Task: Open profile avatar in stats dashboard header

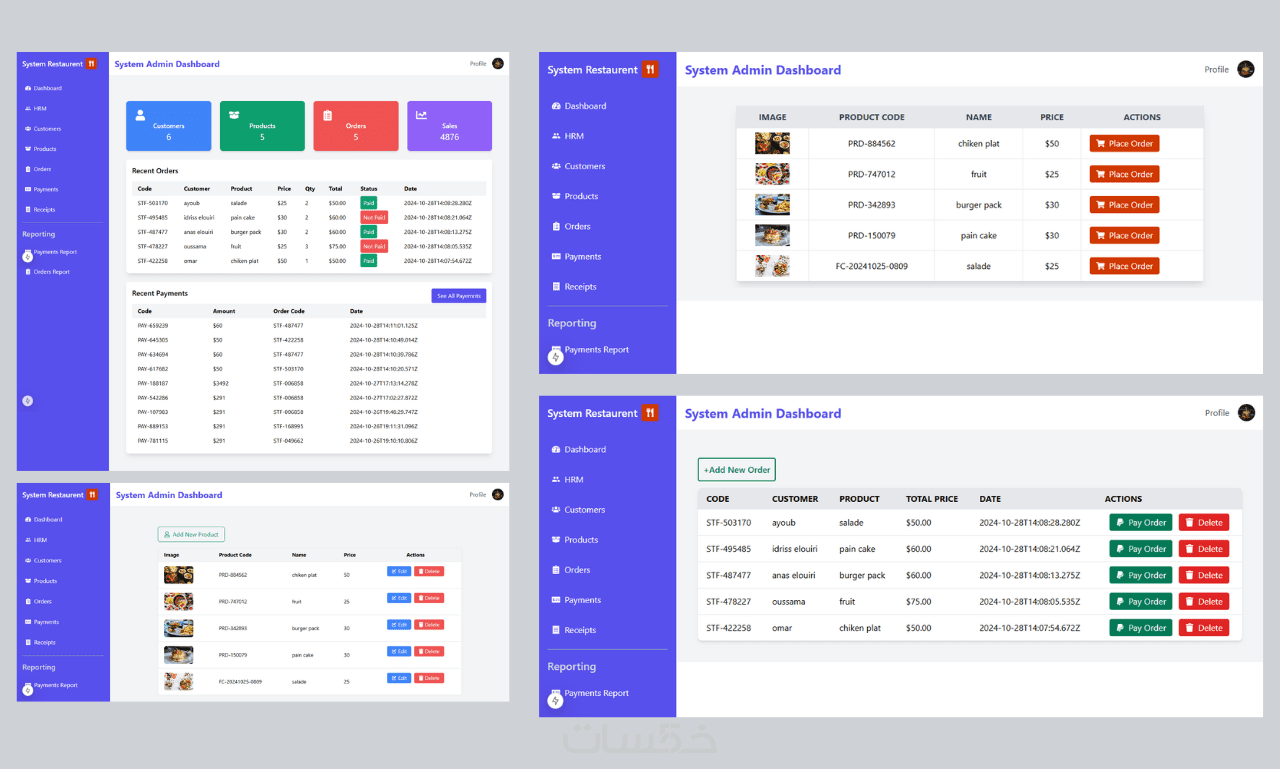Action: tap(498, 64)
